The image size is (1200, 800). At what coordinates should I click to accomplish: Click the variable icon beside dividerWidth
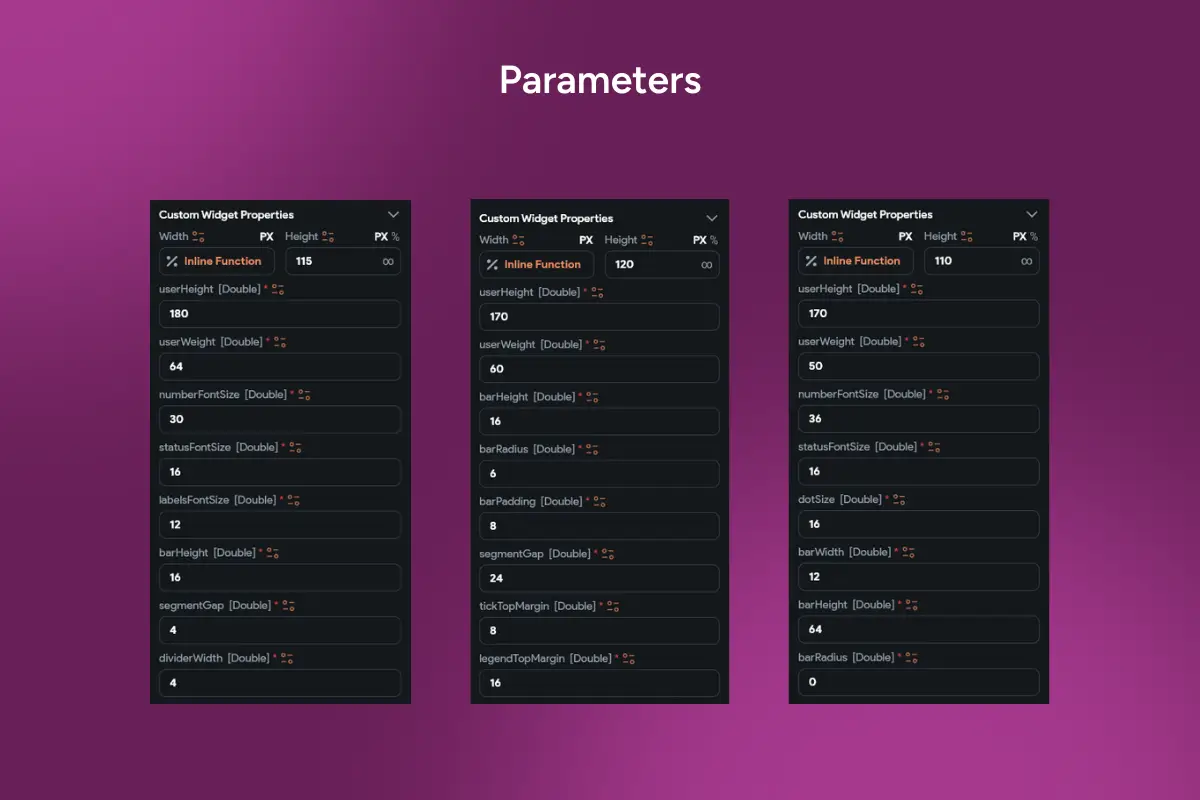(287, 658)
